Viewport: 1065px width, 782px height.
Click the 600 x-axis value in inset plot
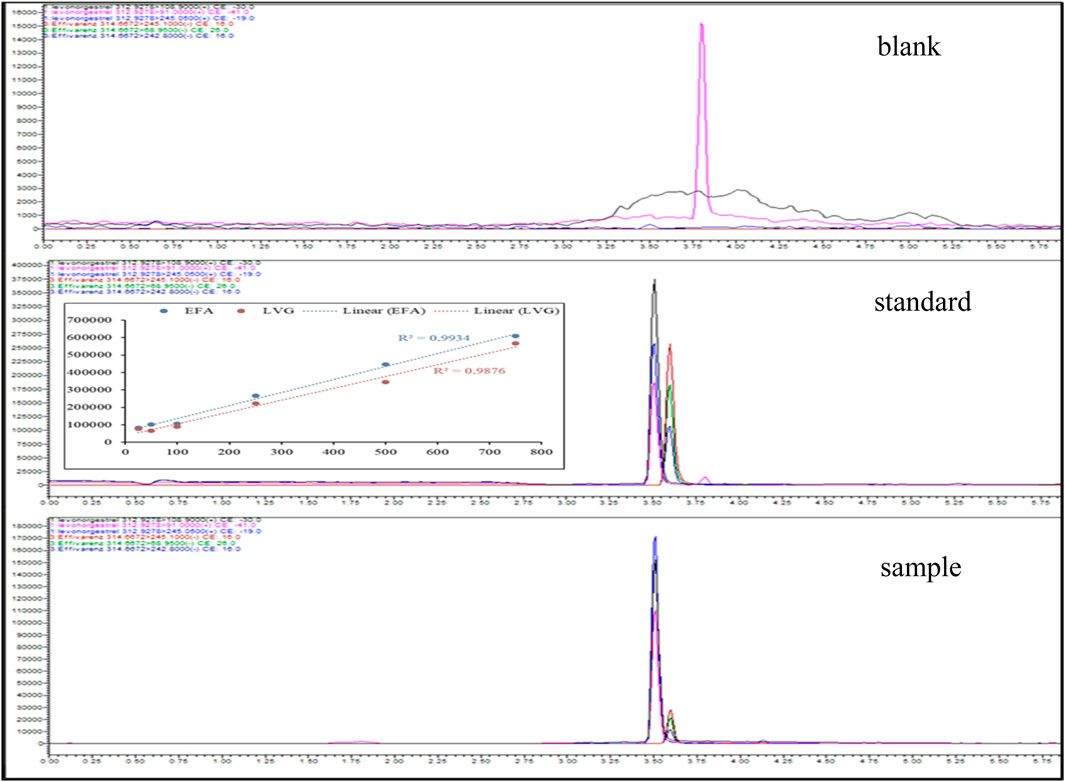point(437,452)
